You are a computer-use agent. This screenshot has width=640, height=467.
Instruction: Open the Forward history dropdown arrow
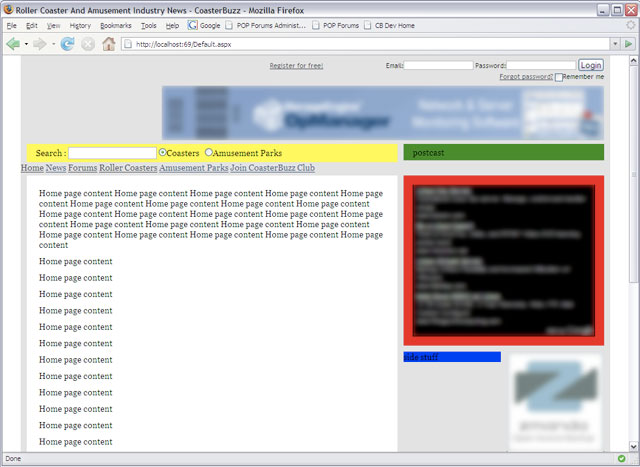pyautogui.click(x=53, y=44)
